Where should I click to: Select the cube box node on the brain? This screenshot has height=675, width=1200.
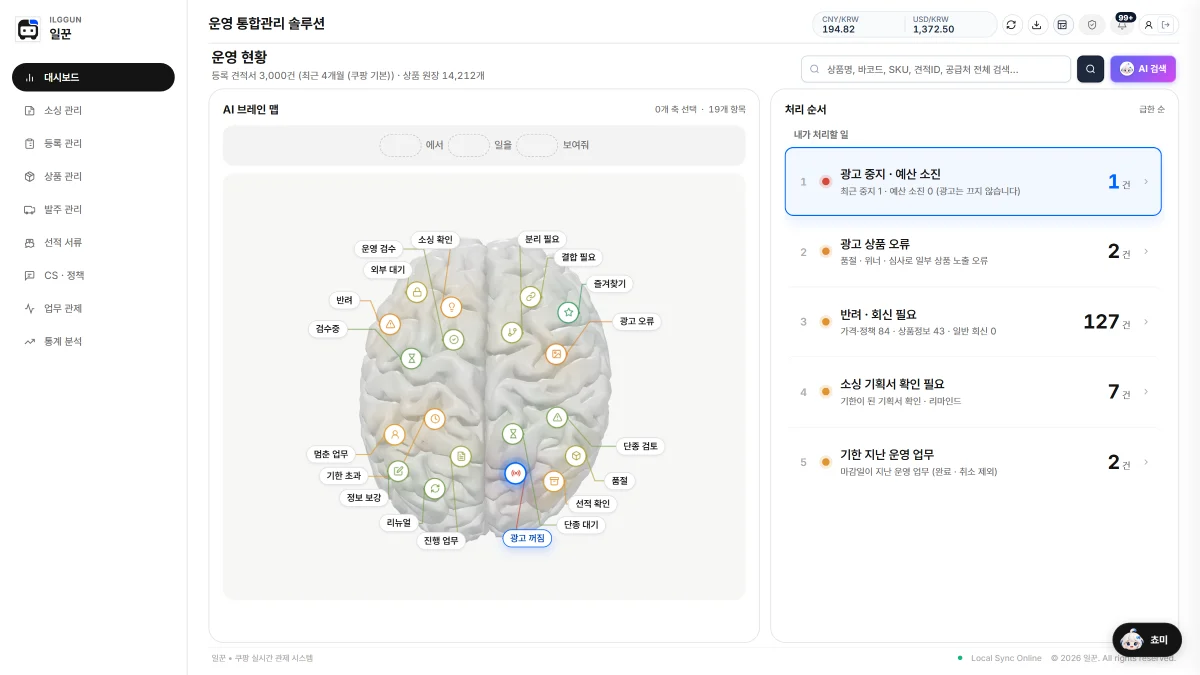click(x=575, y=456)
